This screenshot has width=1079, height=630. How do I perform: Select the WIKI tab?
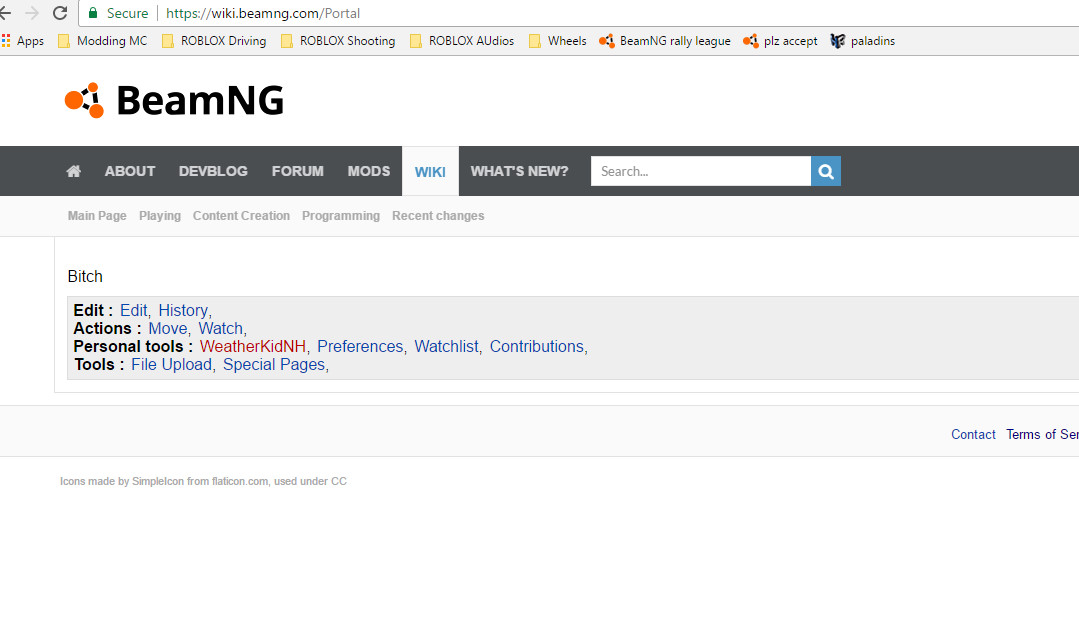[430, 172]
